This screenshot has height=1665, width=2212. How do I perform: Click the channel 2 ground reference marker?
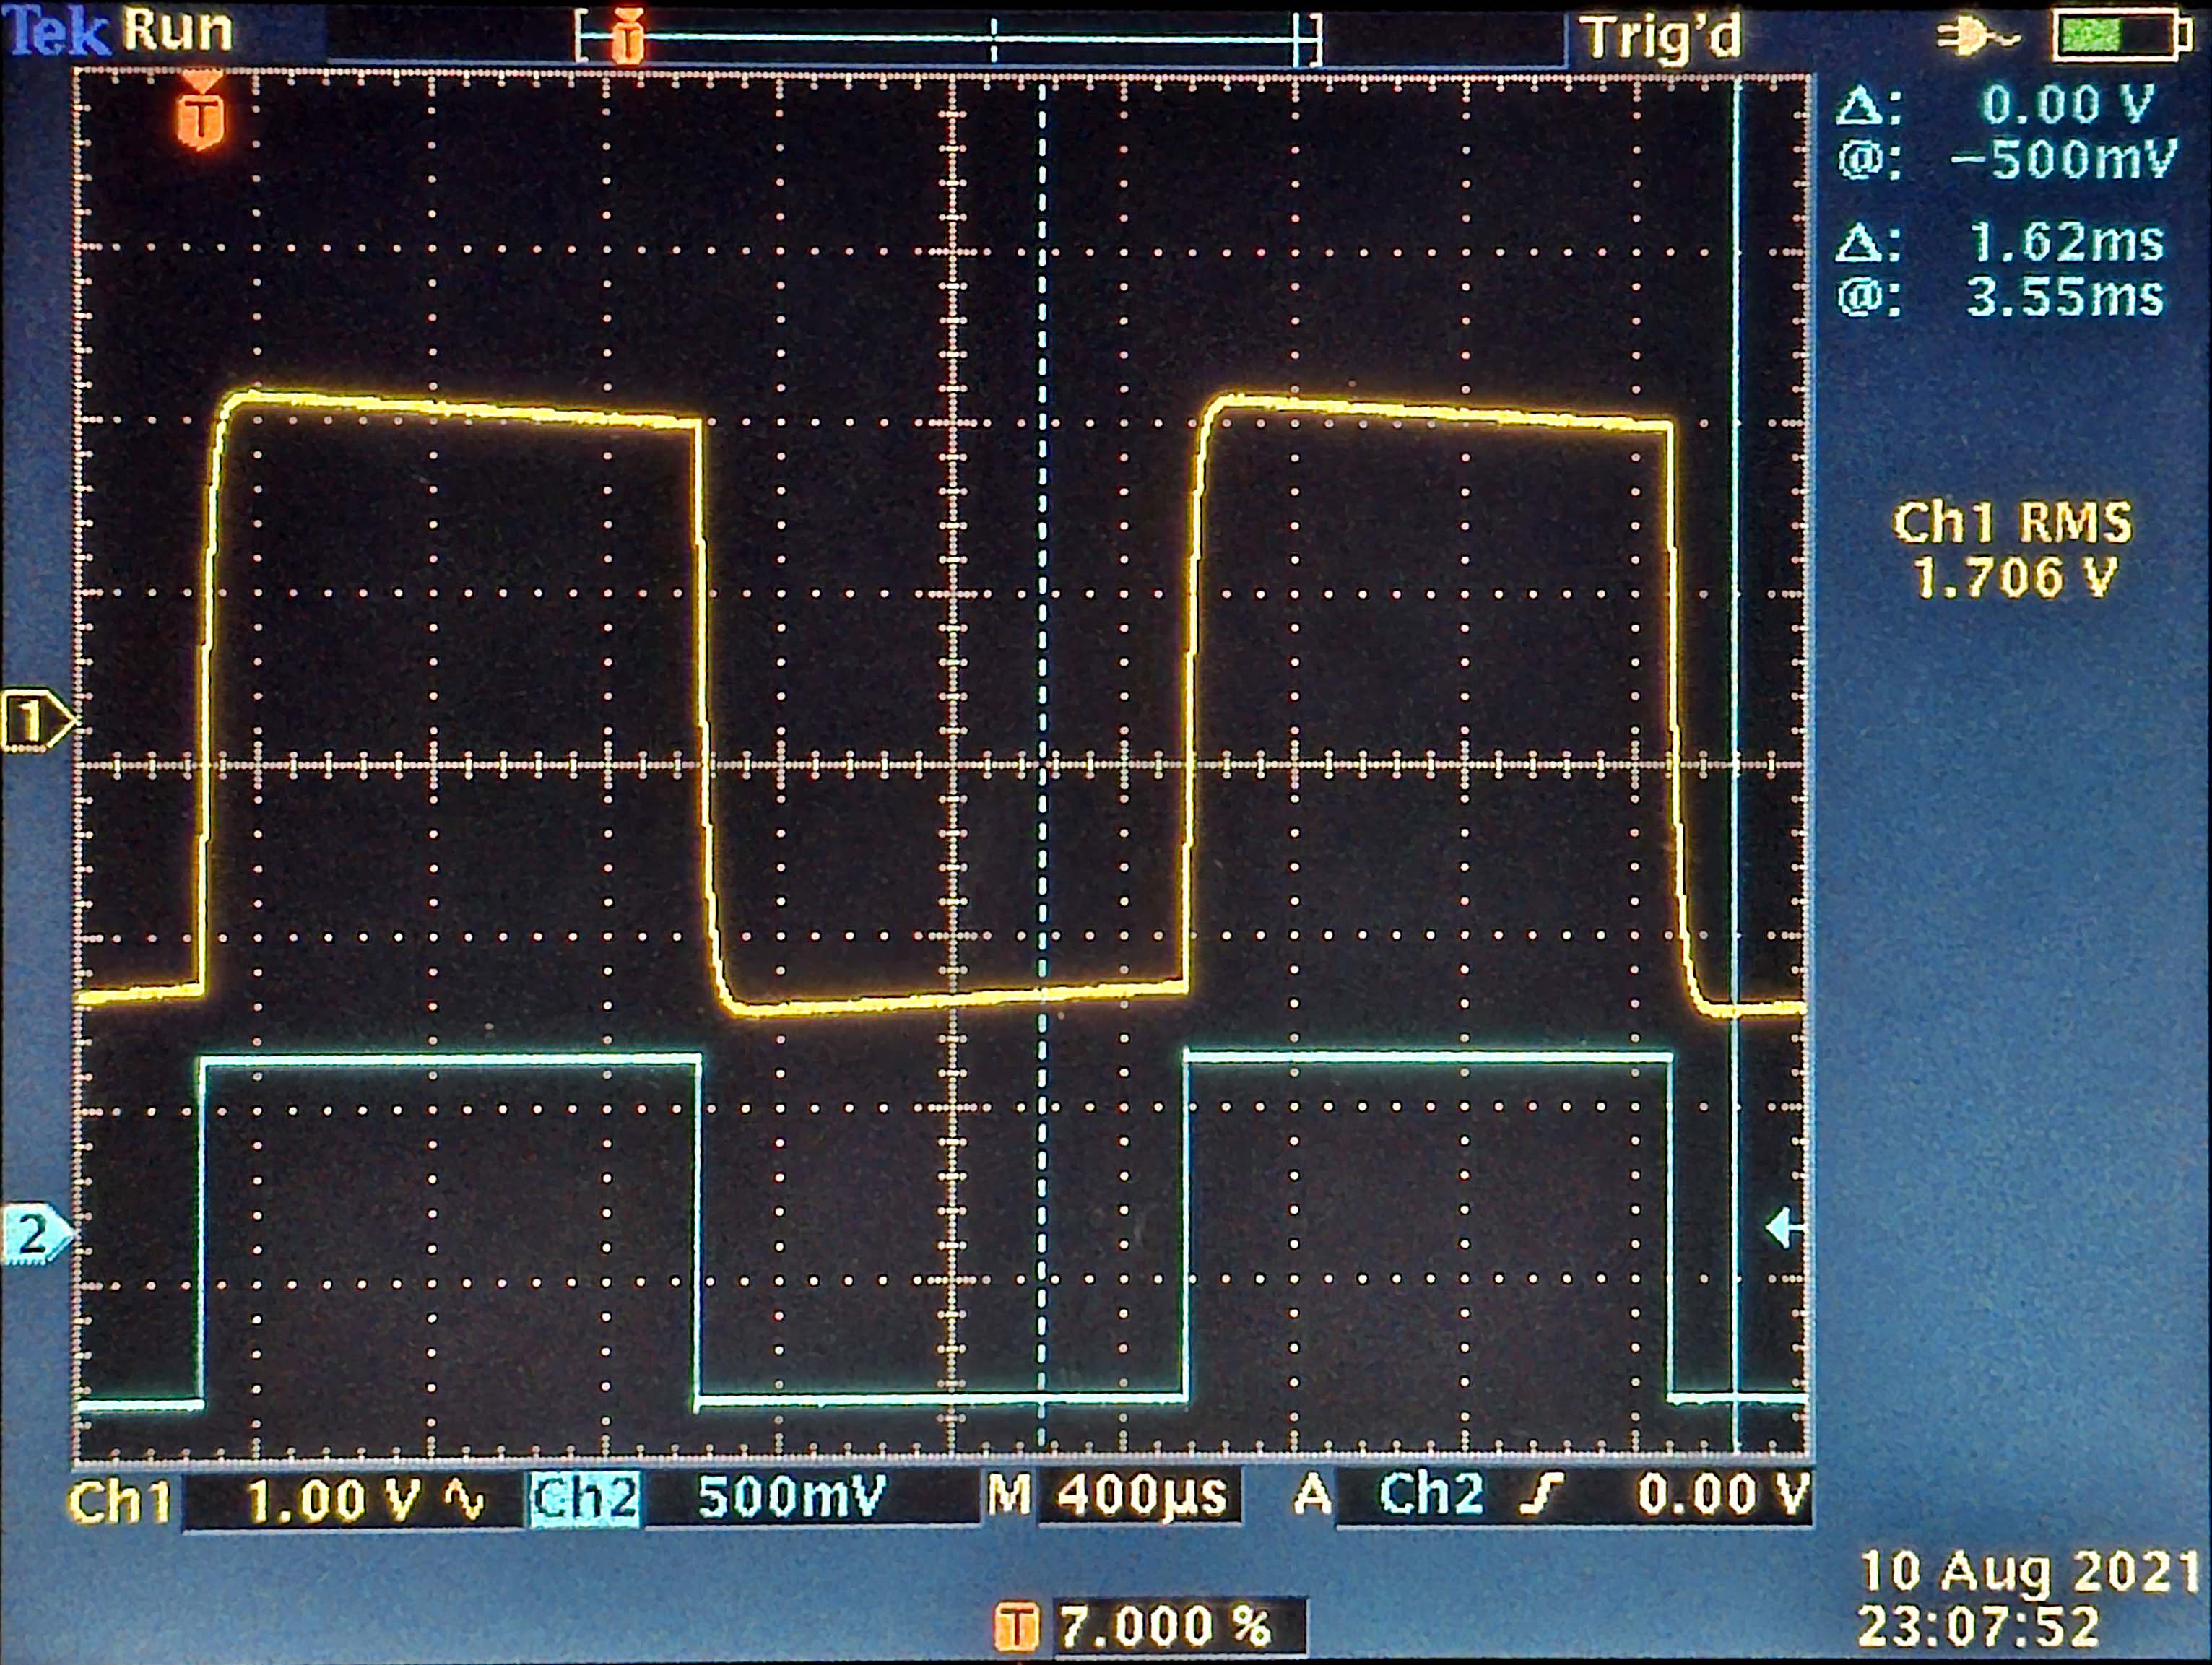pos(33,1235)
